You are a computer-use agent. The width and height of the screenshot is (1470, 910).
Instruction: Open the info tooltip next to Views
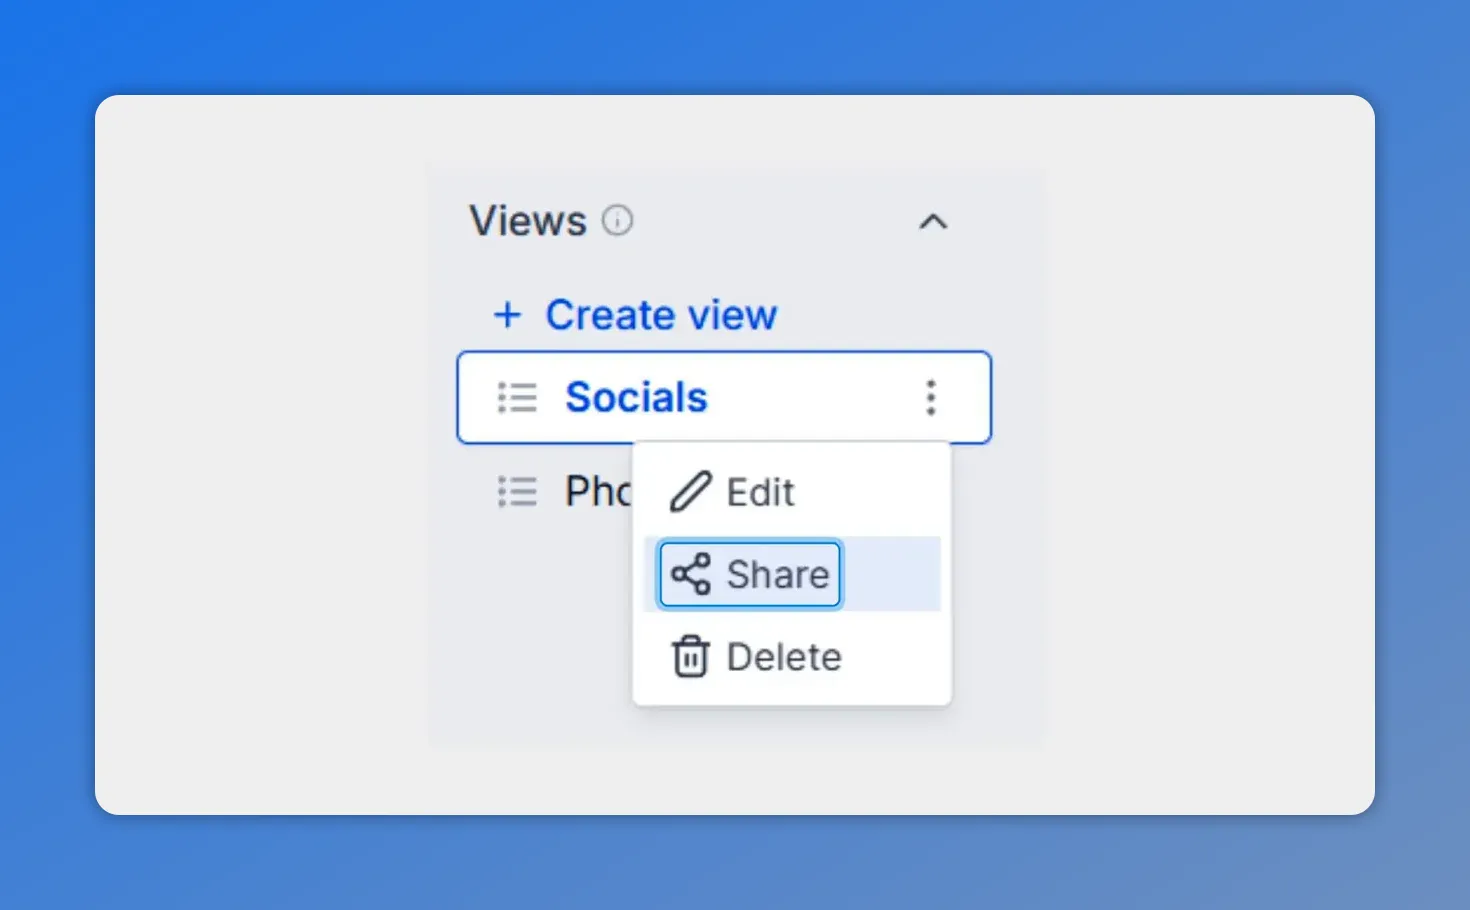click(x=618, y=221)
